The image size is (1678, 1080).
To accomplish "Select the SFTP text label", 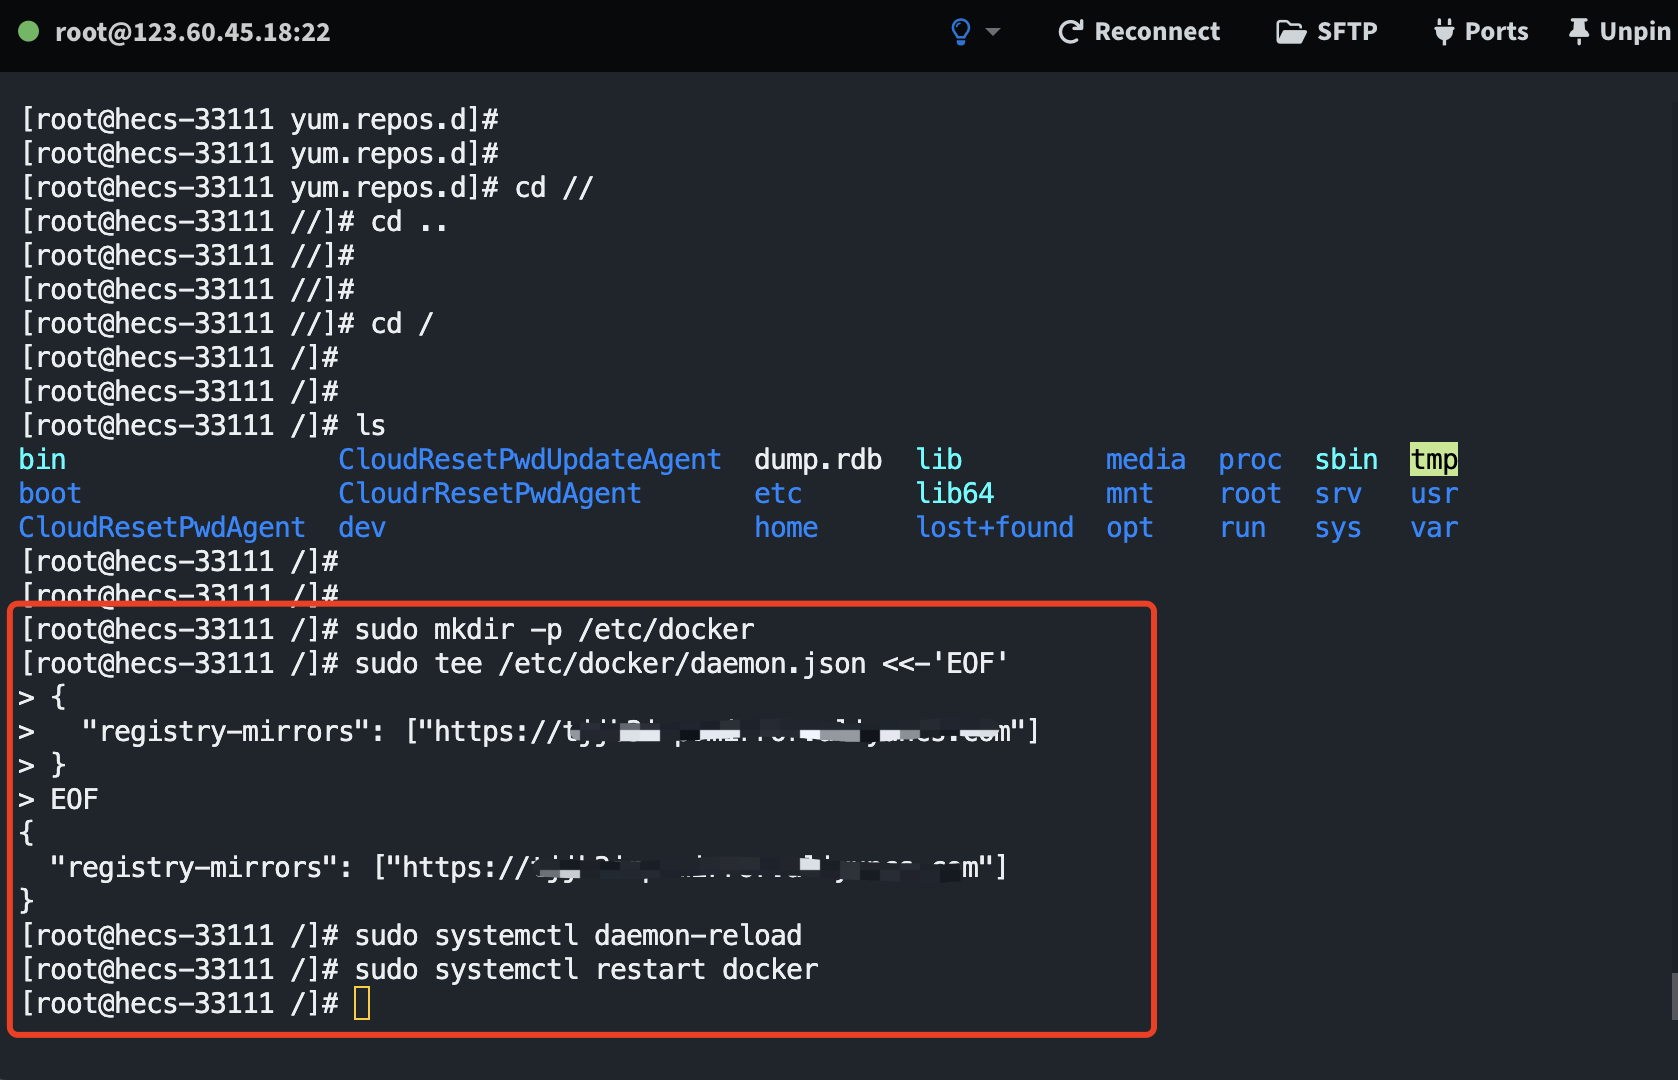I will pos(1347,32).
